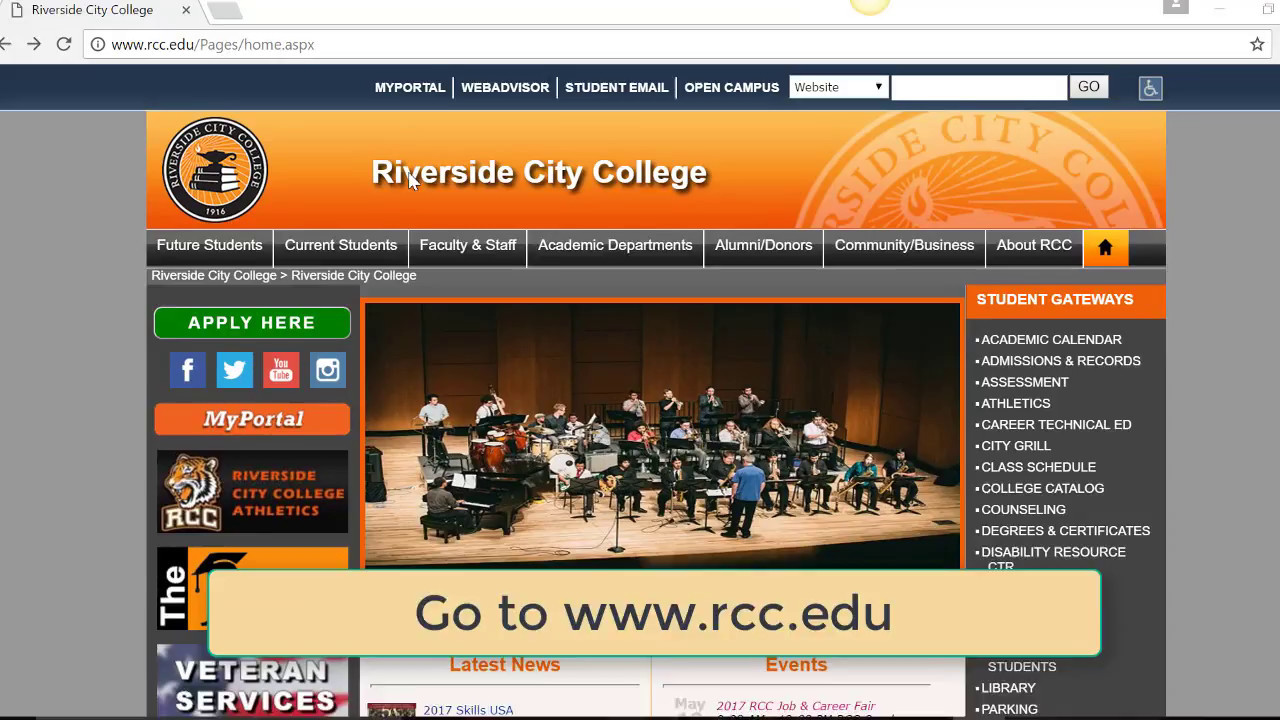
Task: Open the Veteran Services banner
Action: click(x=252, y=681)
